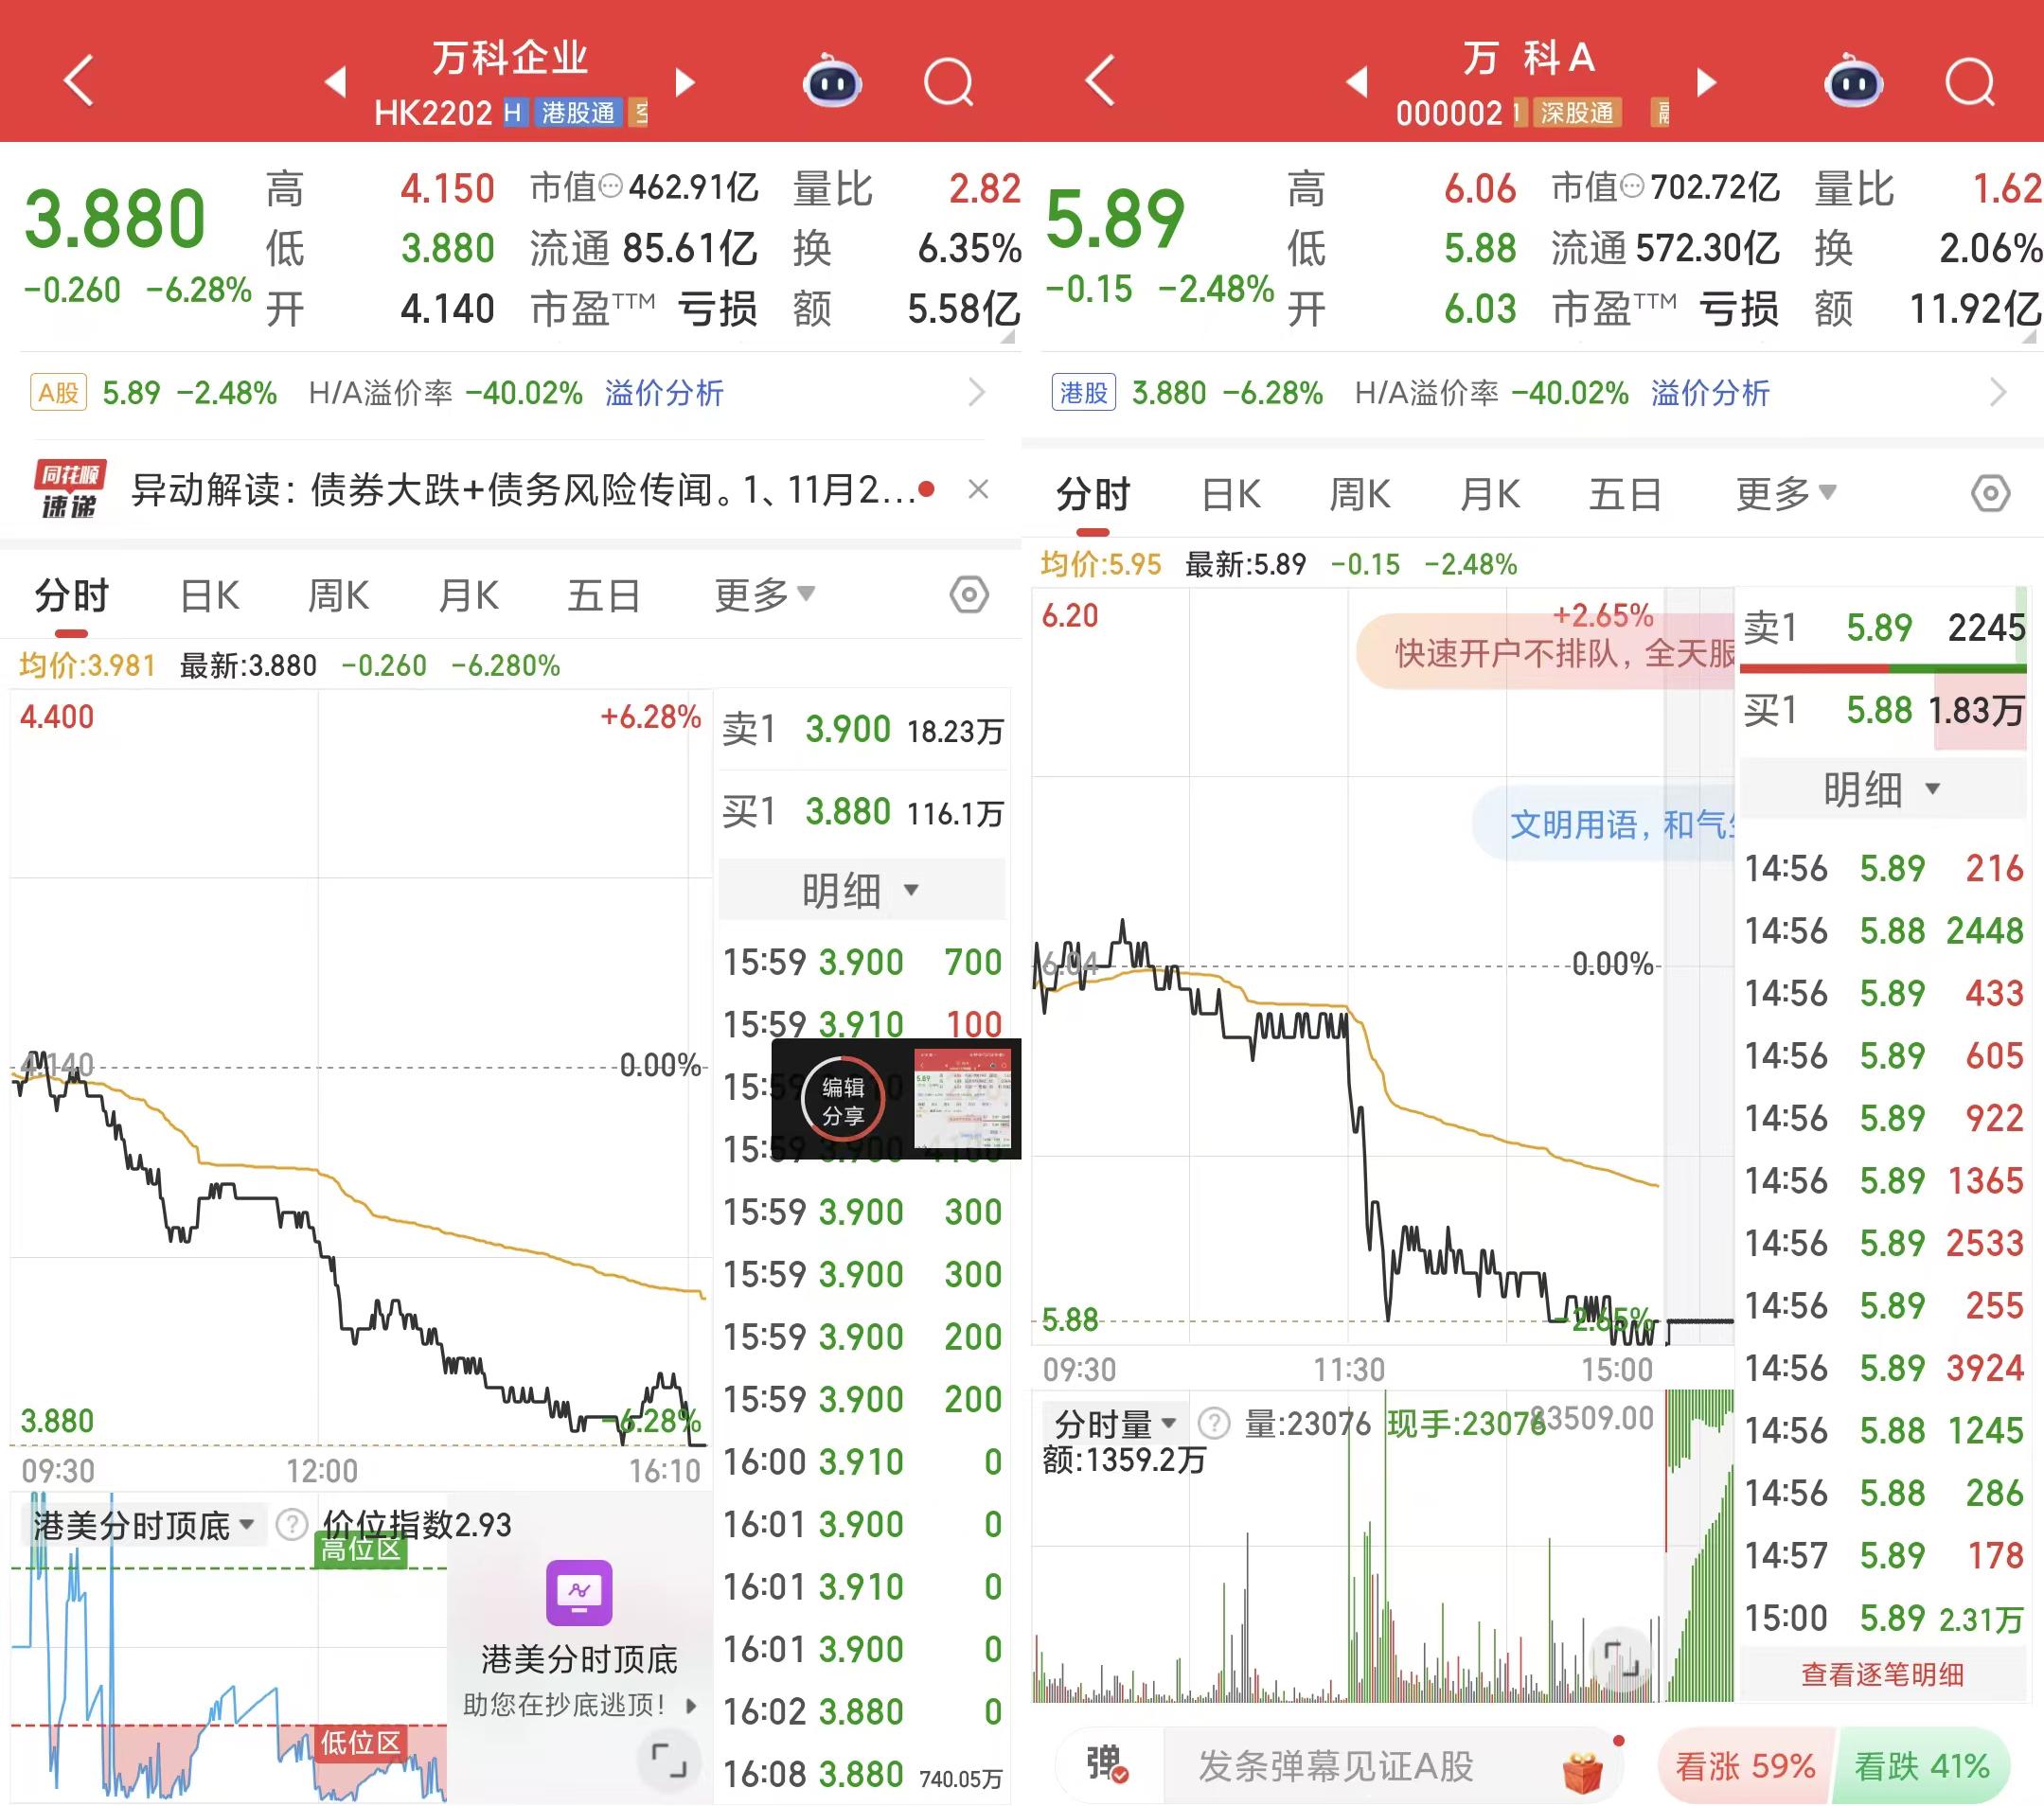Image resolution: width=2044 pixels, height=1806 pixels.
Task: Expand 明细 dropdown in 万科A panel
Action: [1882, 789]
